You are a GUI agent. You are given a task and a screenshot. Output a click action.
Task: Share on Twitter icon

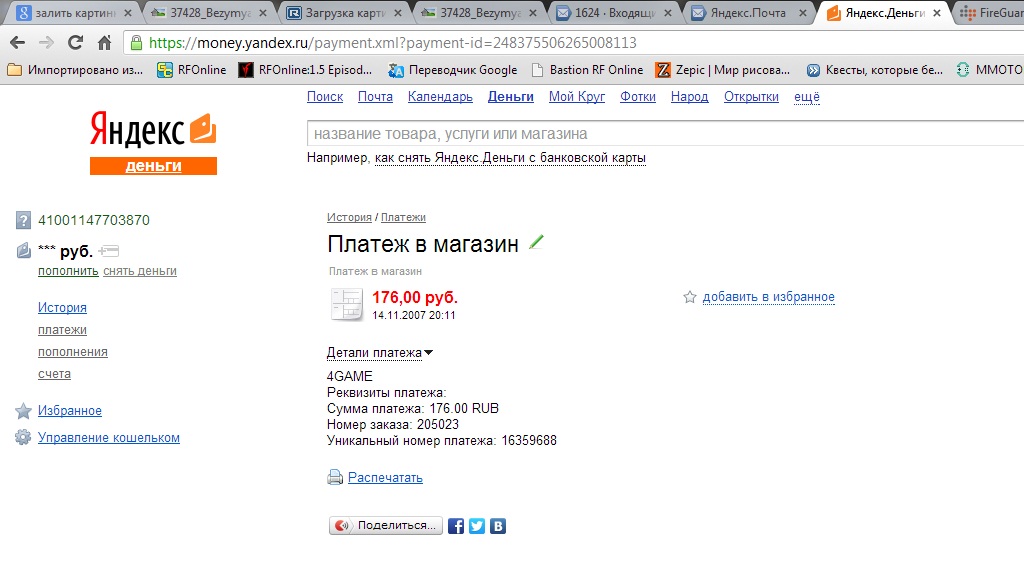(x=477, y=526)
